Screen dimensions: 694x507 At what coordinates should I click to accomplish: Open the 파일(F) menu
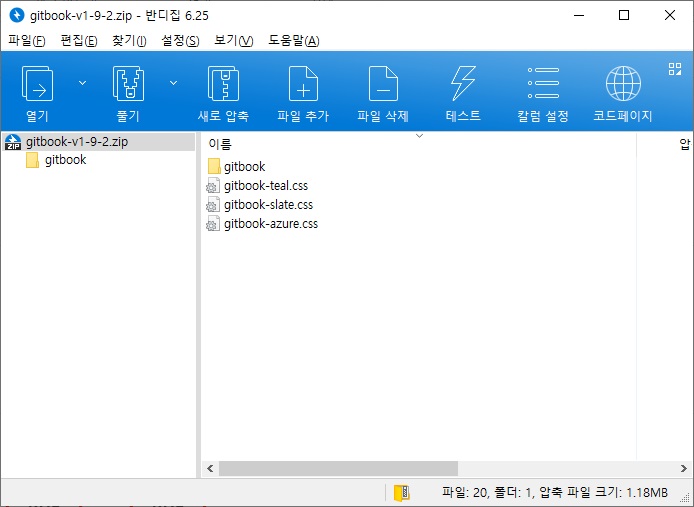[27, 41]
